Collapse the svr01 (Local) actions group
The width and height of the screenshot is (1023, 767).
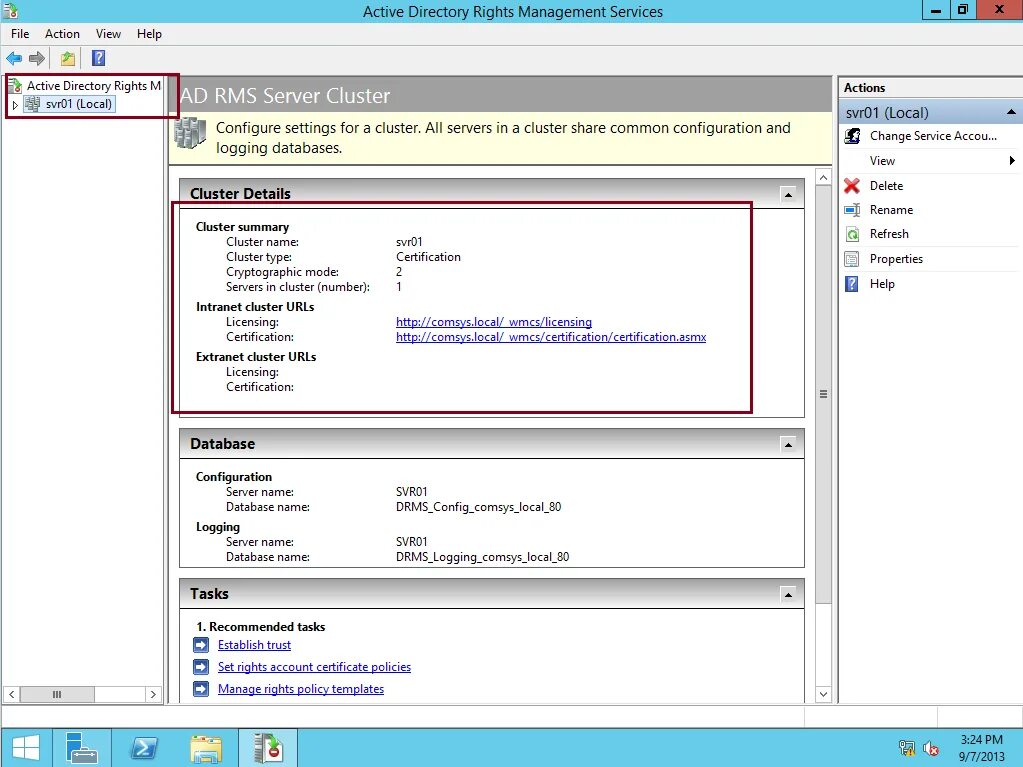coord(1011,112)
